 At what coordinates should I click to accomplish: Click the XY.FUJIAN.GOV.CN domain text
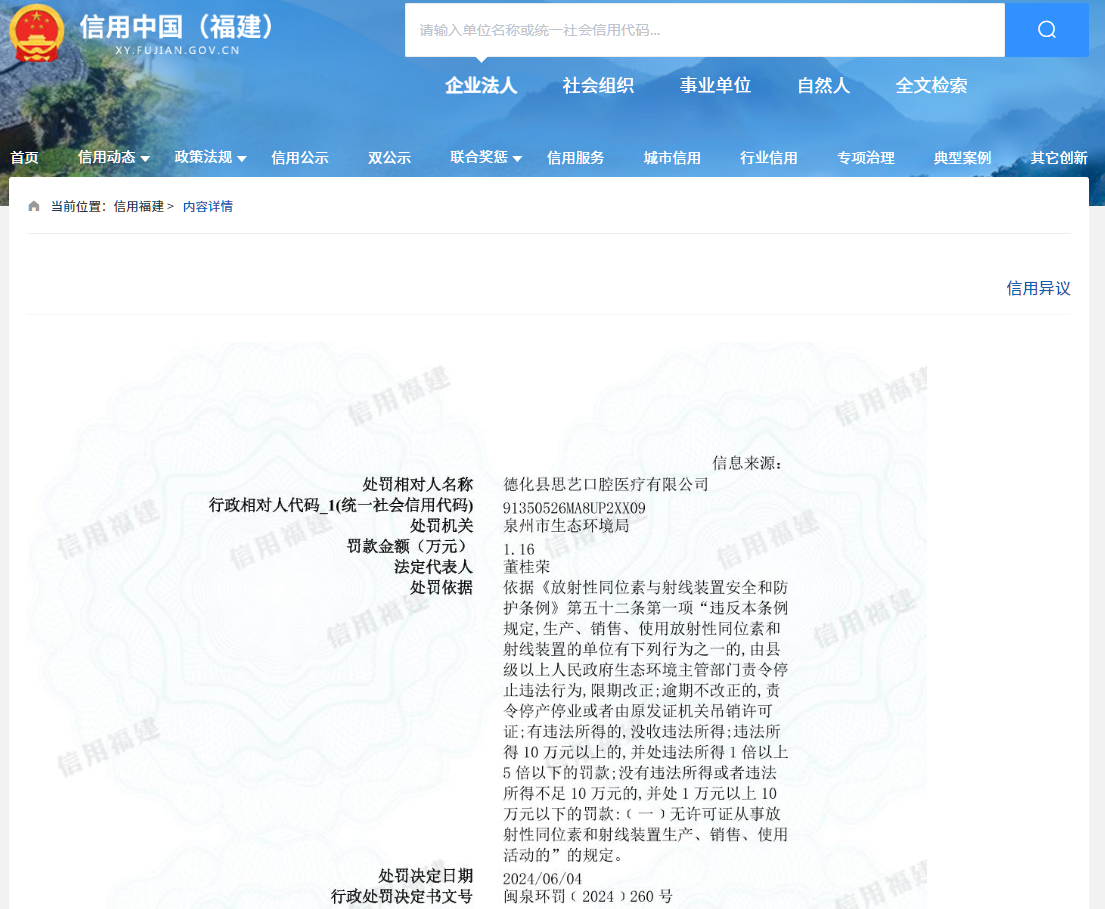(x=178, y=51)
